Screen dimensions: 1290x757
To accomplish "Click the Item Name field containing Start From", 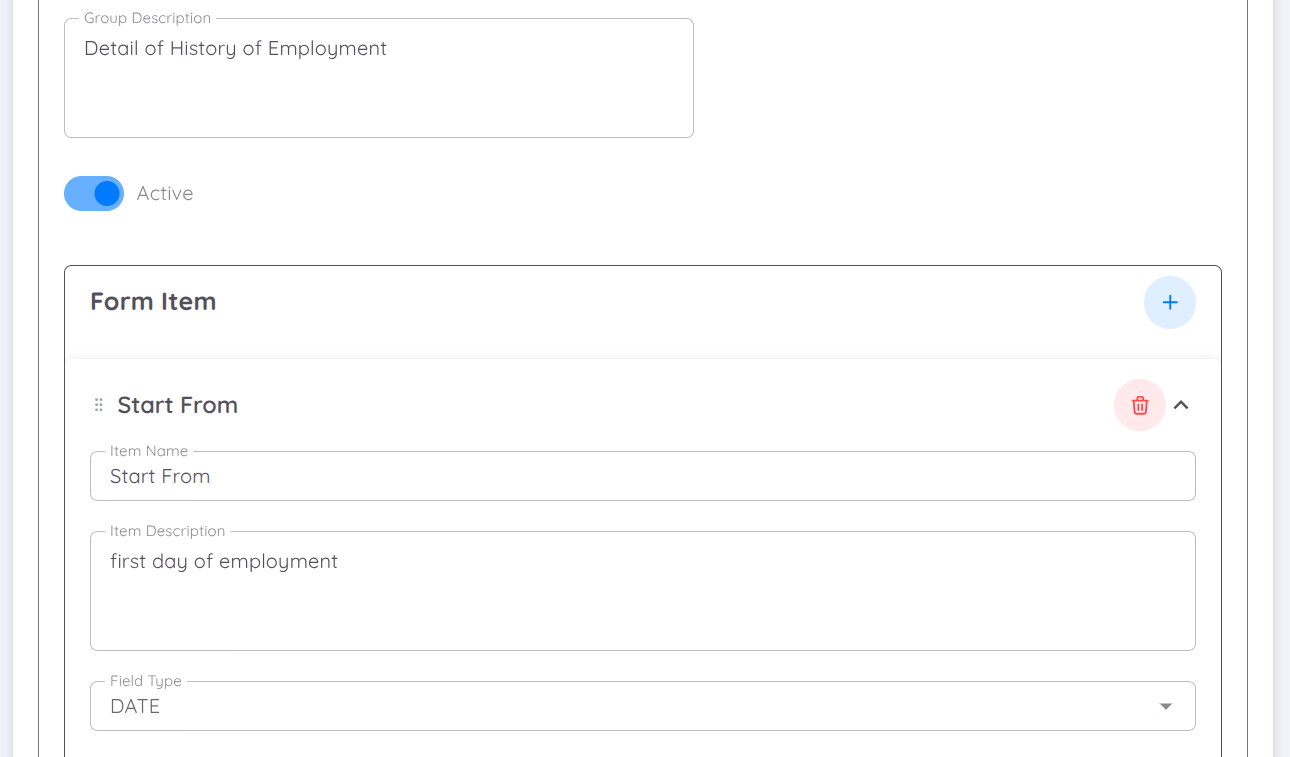I will tap(642, 476).
